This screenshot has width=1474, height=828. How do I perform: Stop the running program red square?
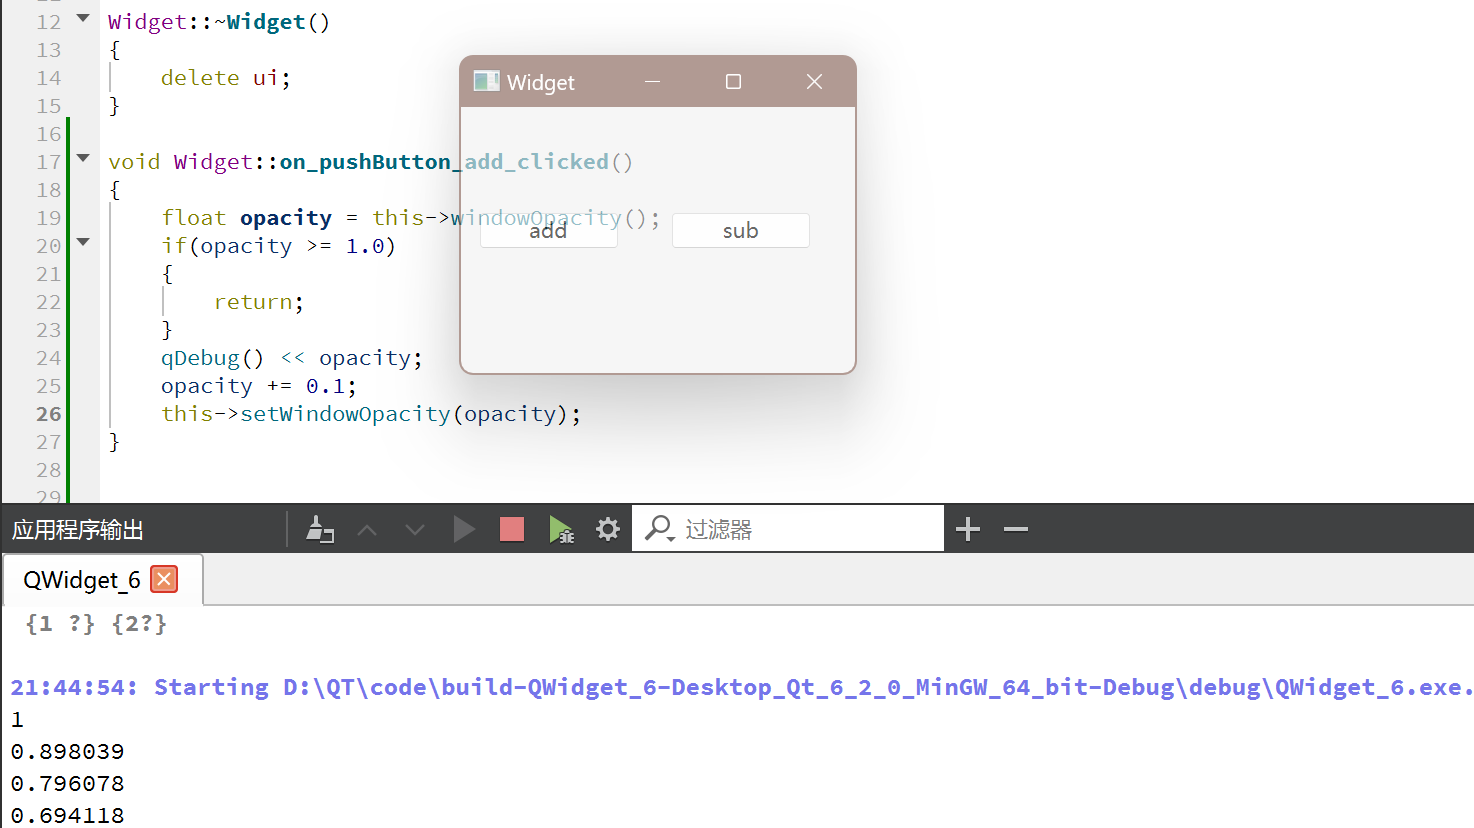512,529
